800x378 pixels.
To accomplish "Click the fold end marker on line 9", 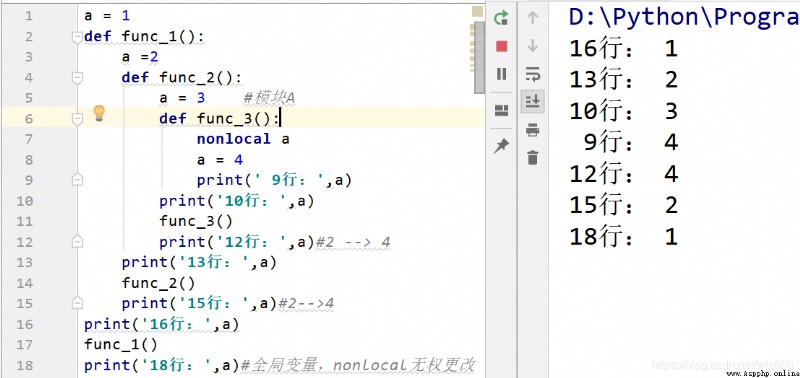I will point(77,180).
